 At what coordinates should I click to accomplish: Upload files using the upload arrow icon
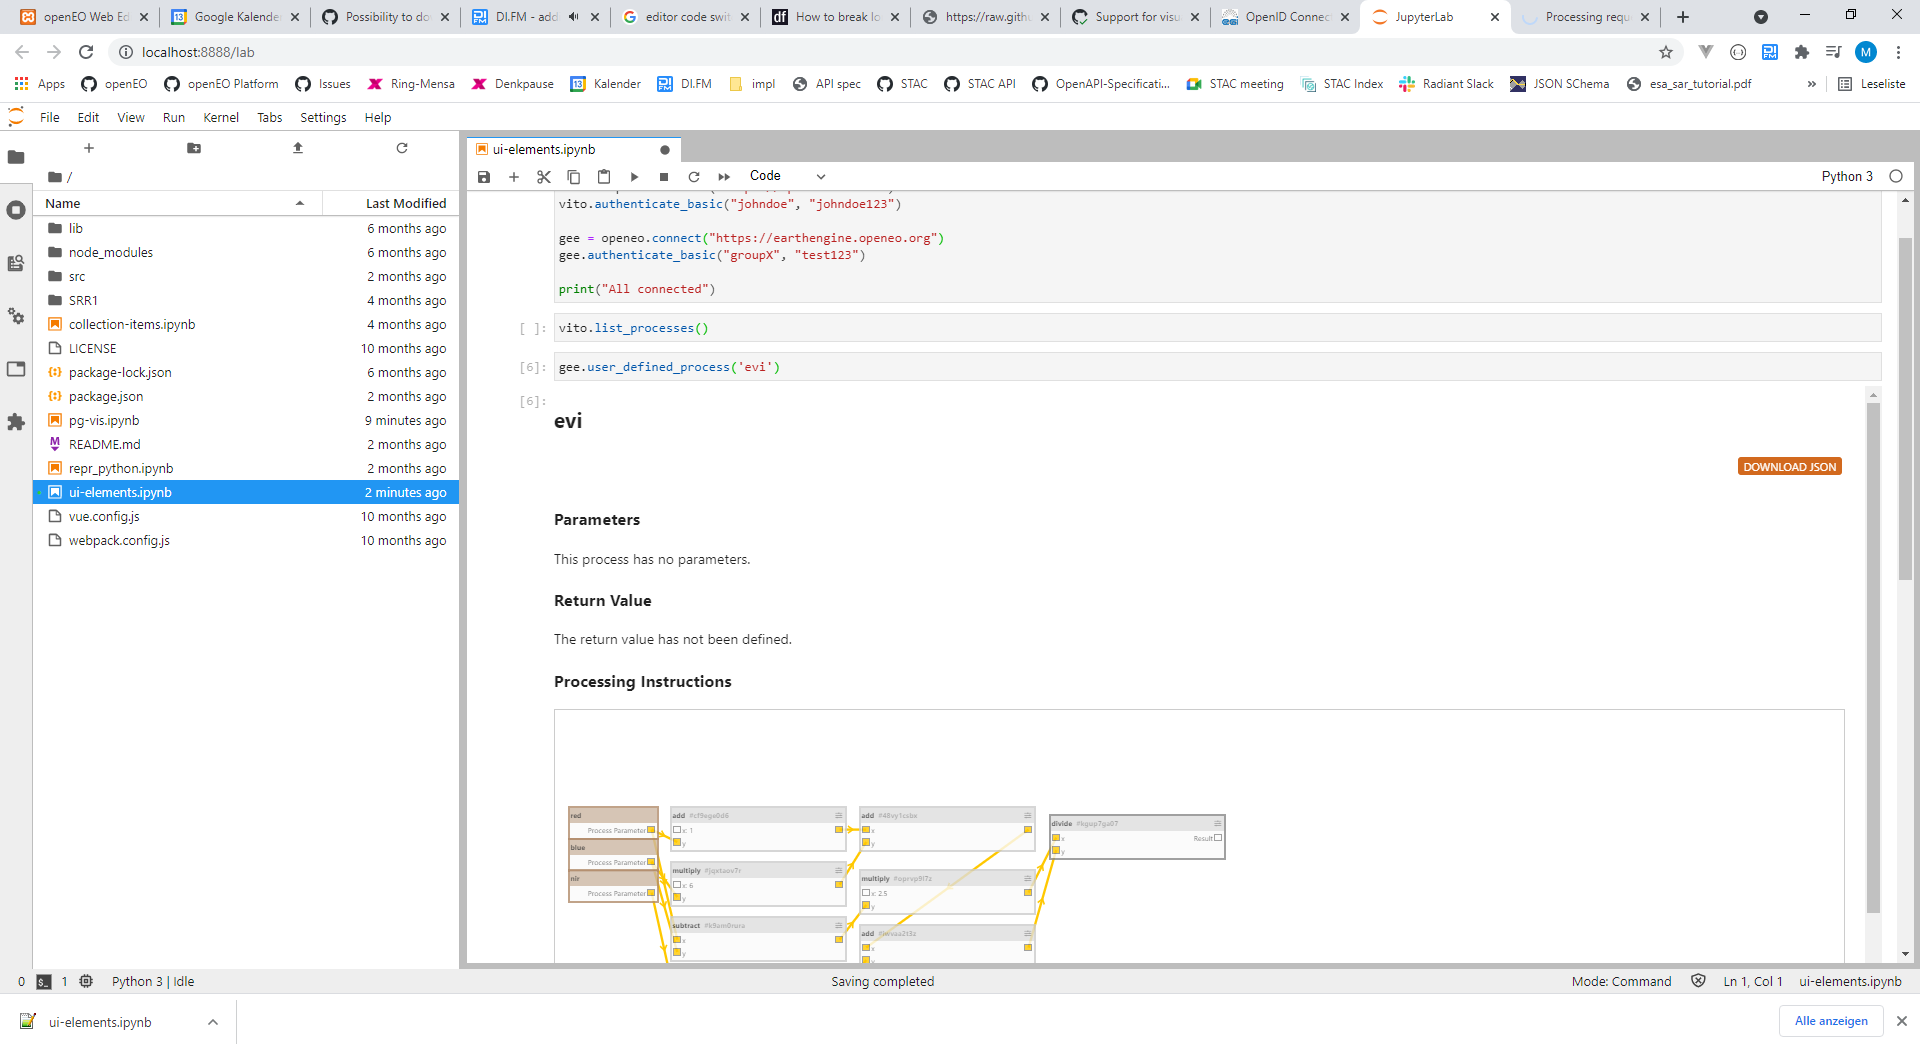(297, 147)
